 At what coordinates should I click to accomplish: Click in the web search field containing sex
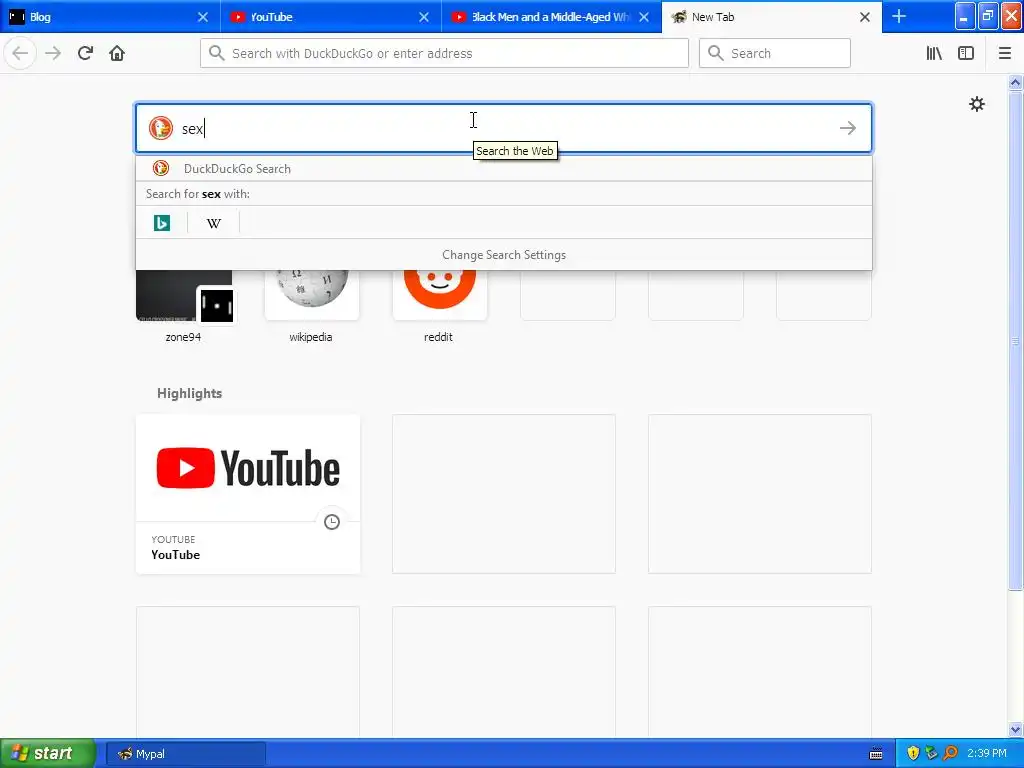point(504,128)
